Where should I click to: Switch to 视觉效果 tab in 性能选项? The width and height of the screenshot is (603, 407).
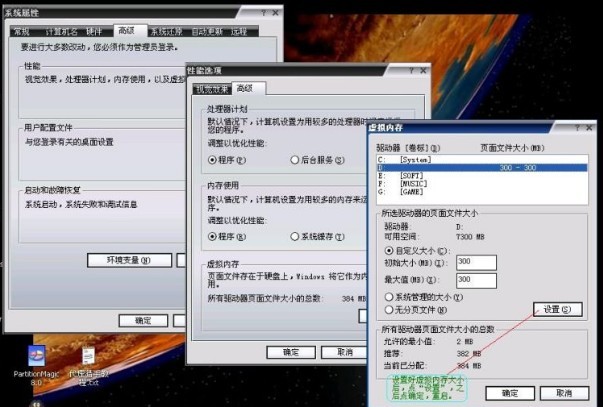(x=212, y=89)
